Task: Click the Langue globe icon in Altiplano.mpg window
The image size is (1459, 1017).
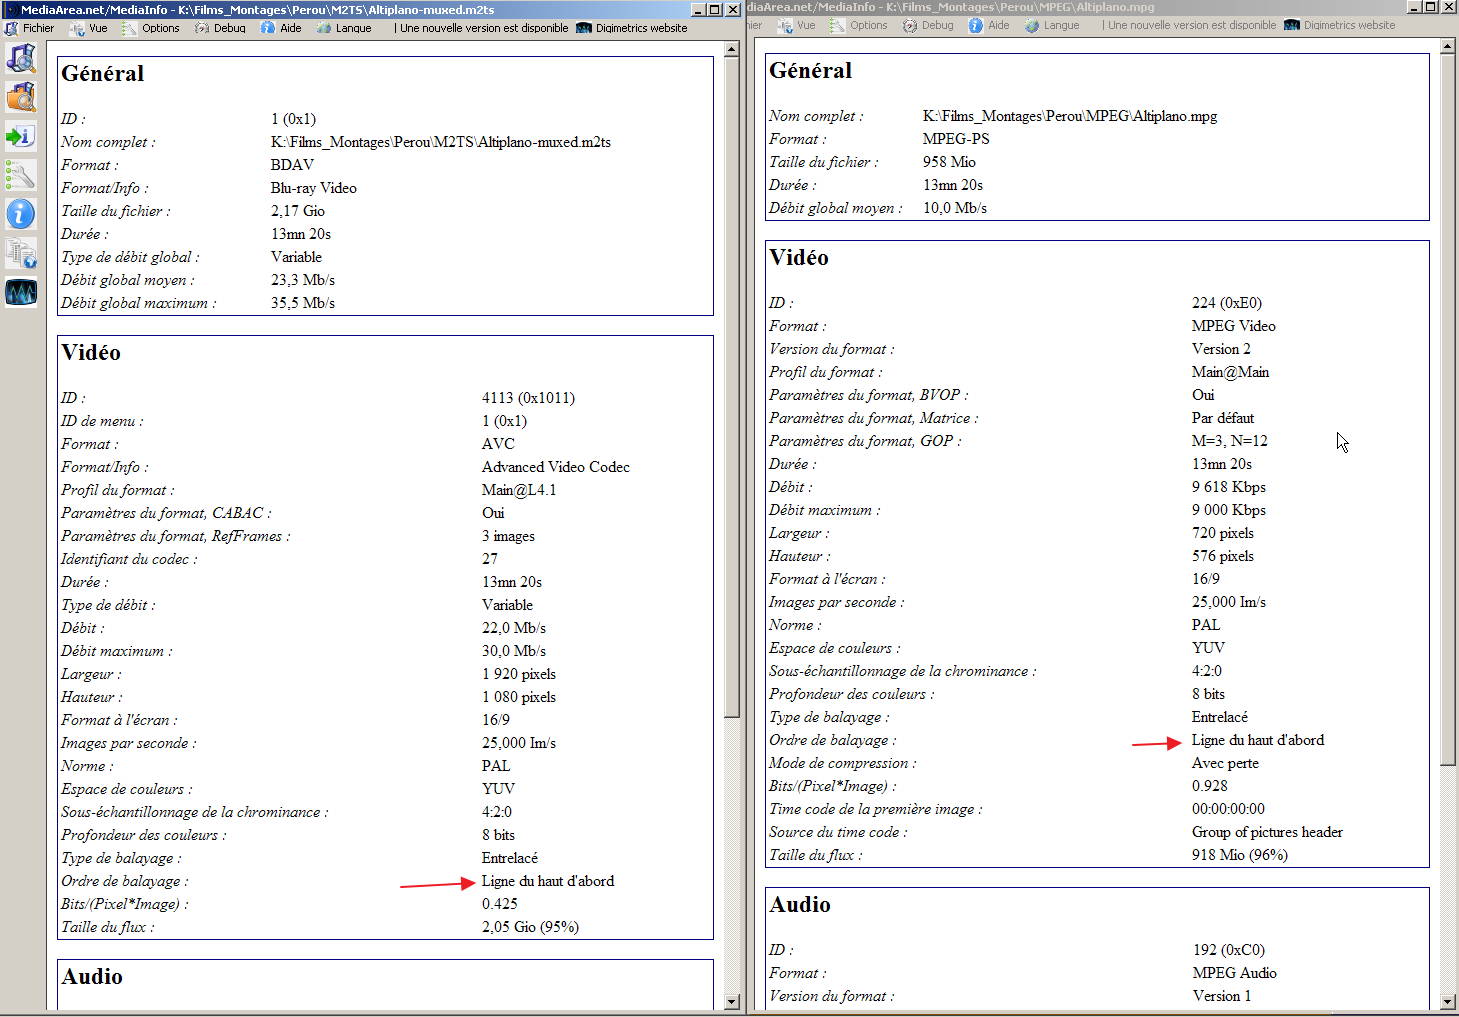Action: [x=1032, y=25]
